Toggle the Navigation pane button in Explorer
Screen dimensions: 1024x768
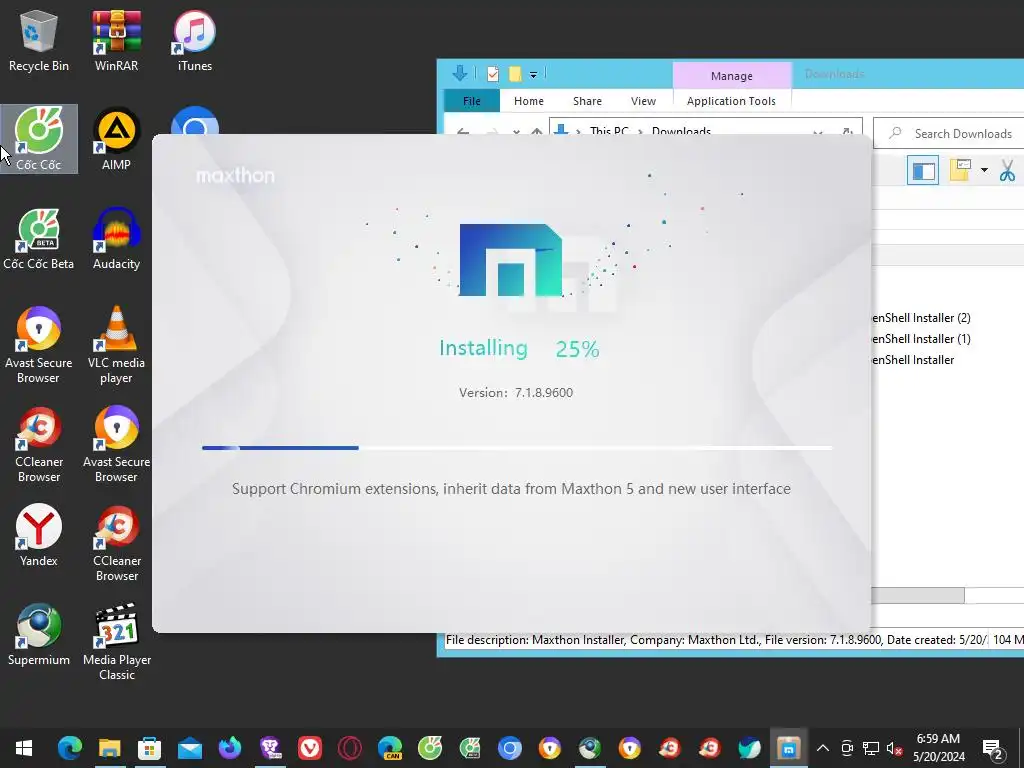[923, 170]
